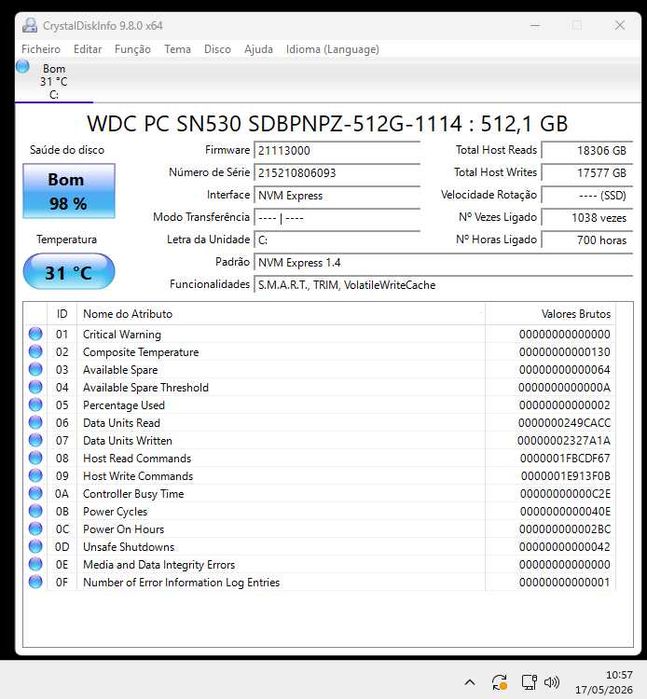Click the ID column header
This screenshot has width=647, height=699.
tap(62, 314)
